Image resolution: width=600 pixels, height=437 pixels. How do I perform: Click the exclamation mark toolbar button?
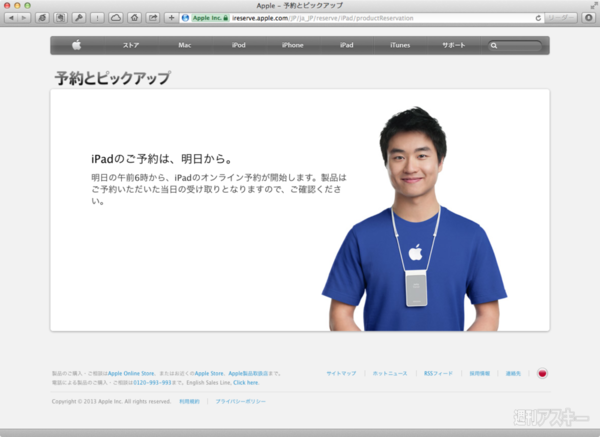click(97, 18)
